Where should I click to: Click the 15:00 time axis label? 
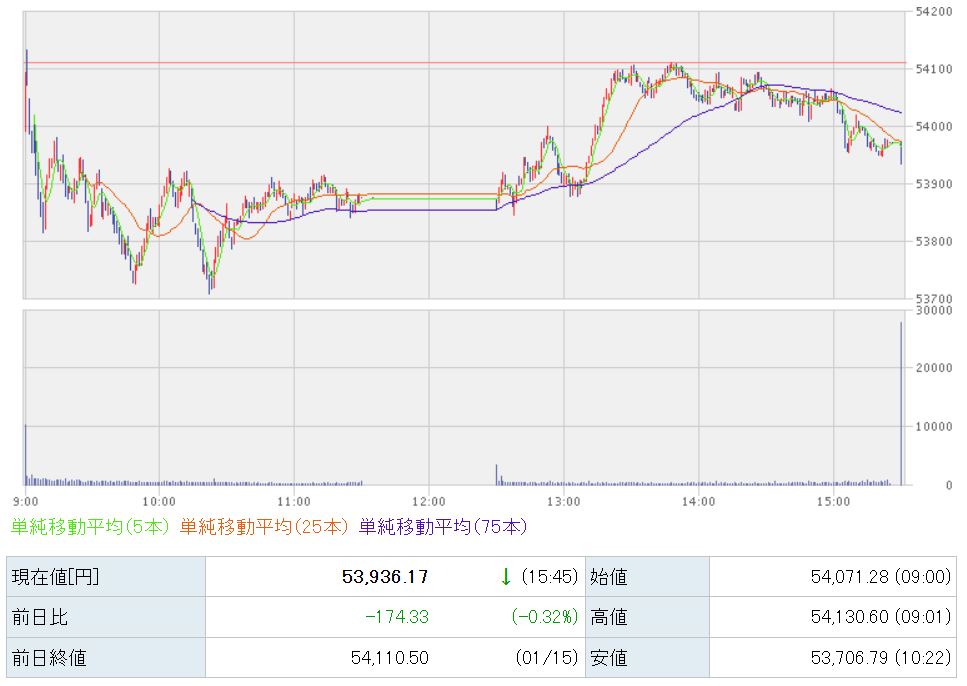pyautogui.click(x=832, y=500)
